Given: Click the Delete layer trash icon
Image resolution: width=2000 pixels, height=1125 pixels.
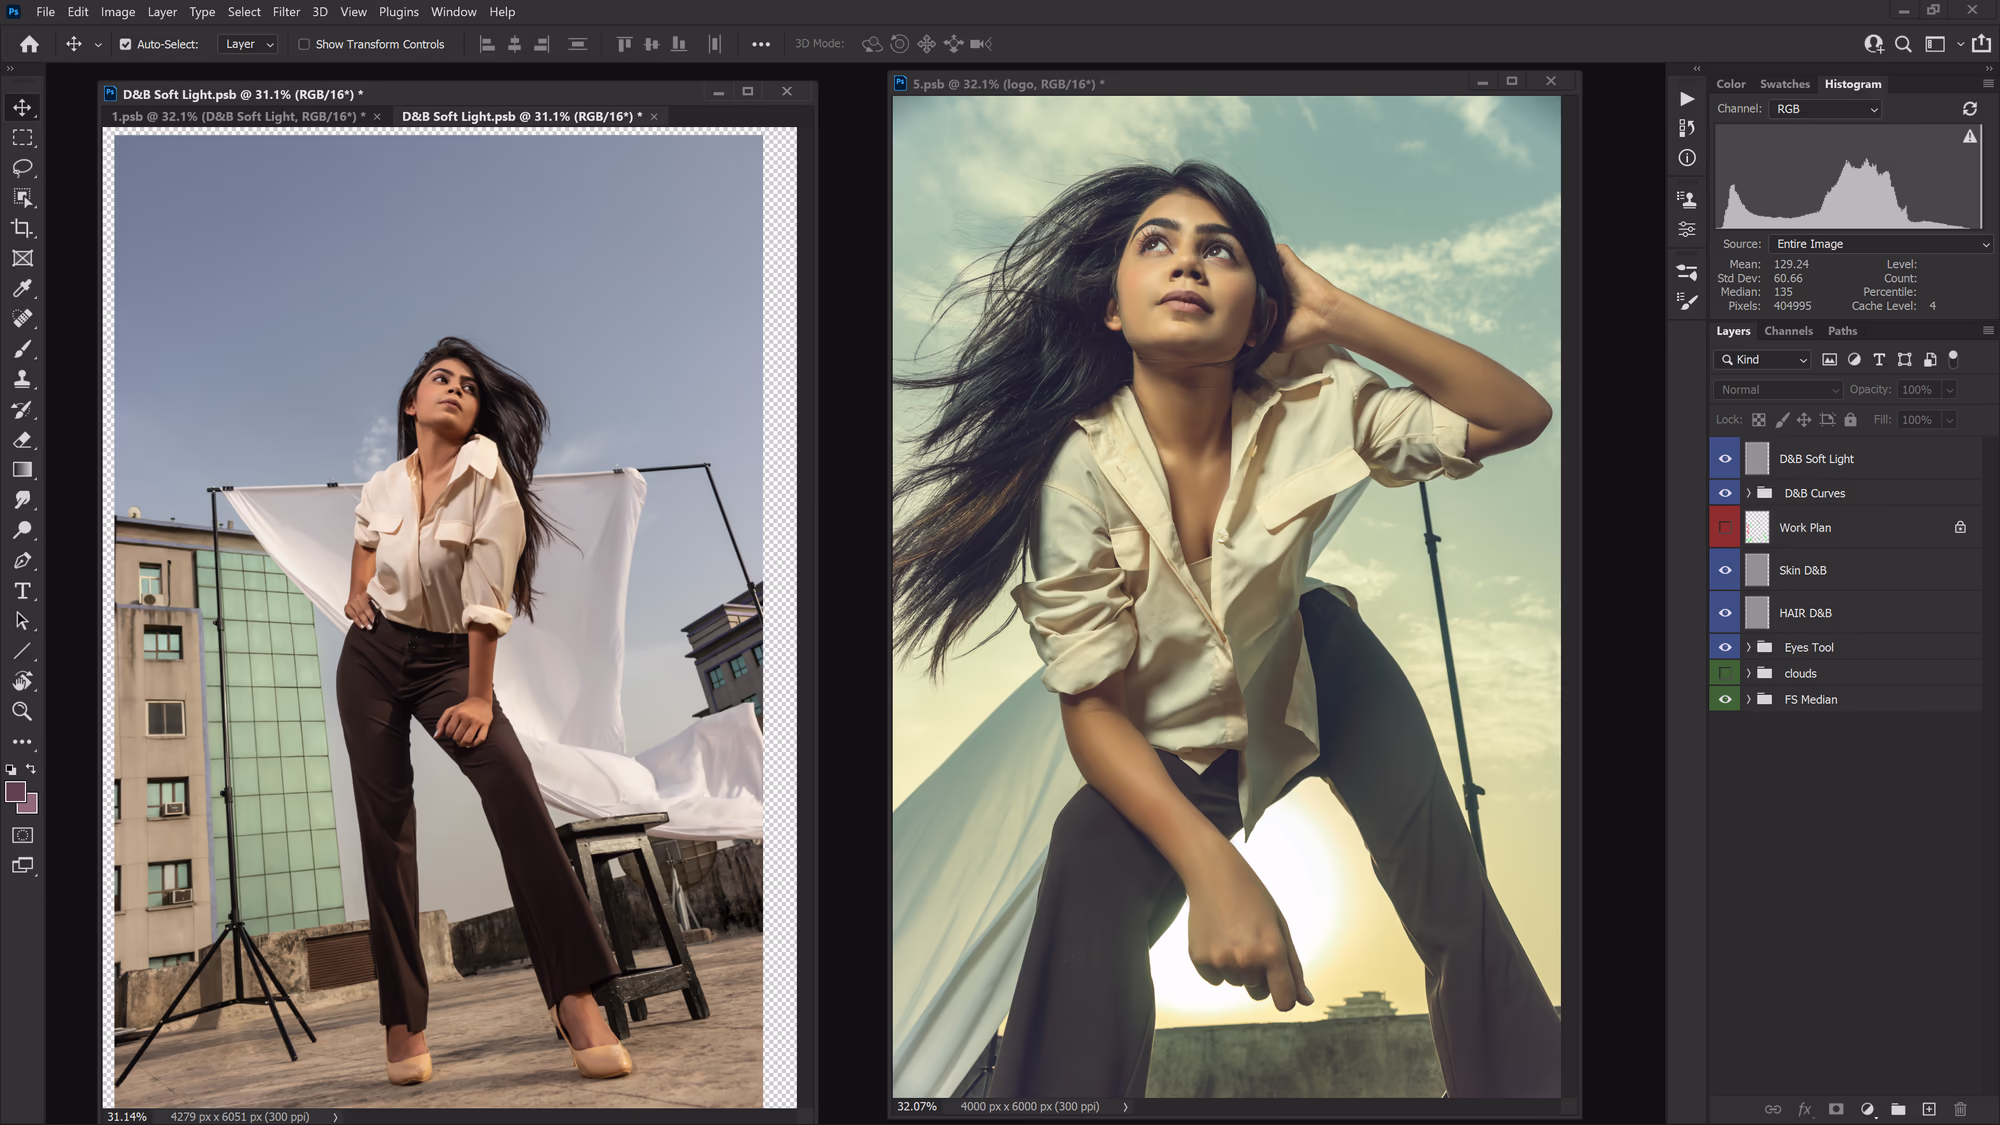Looking at the screenshot, I should 1960,1109.
